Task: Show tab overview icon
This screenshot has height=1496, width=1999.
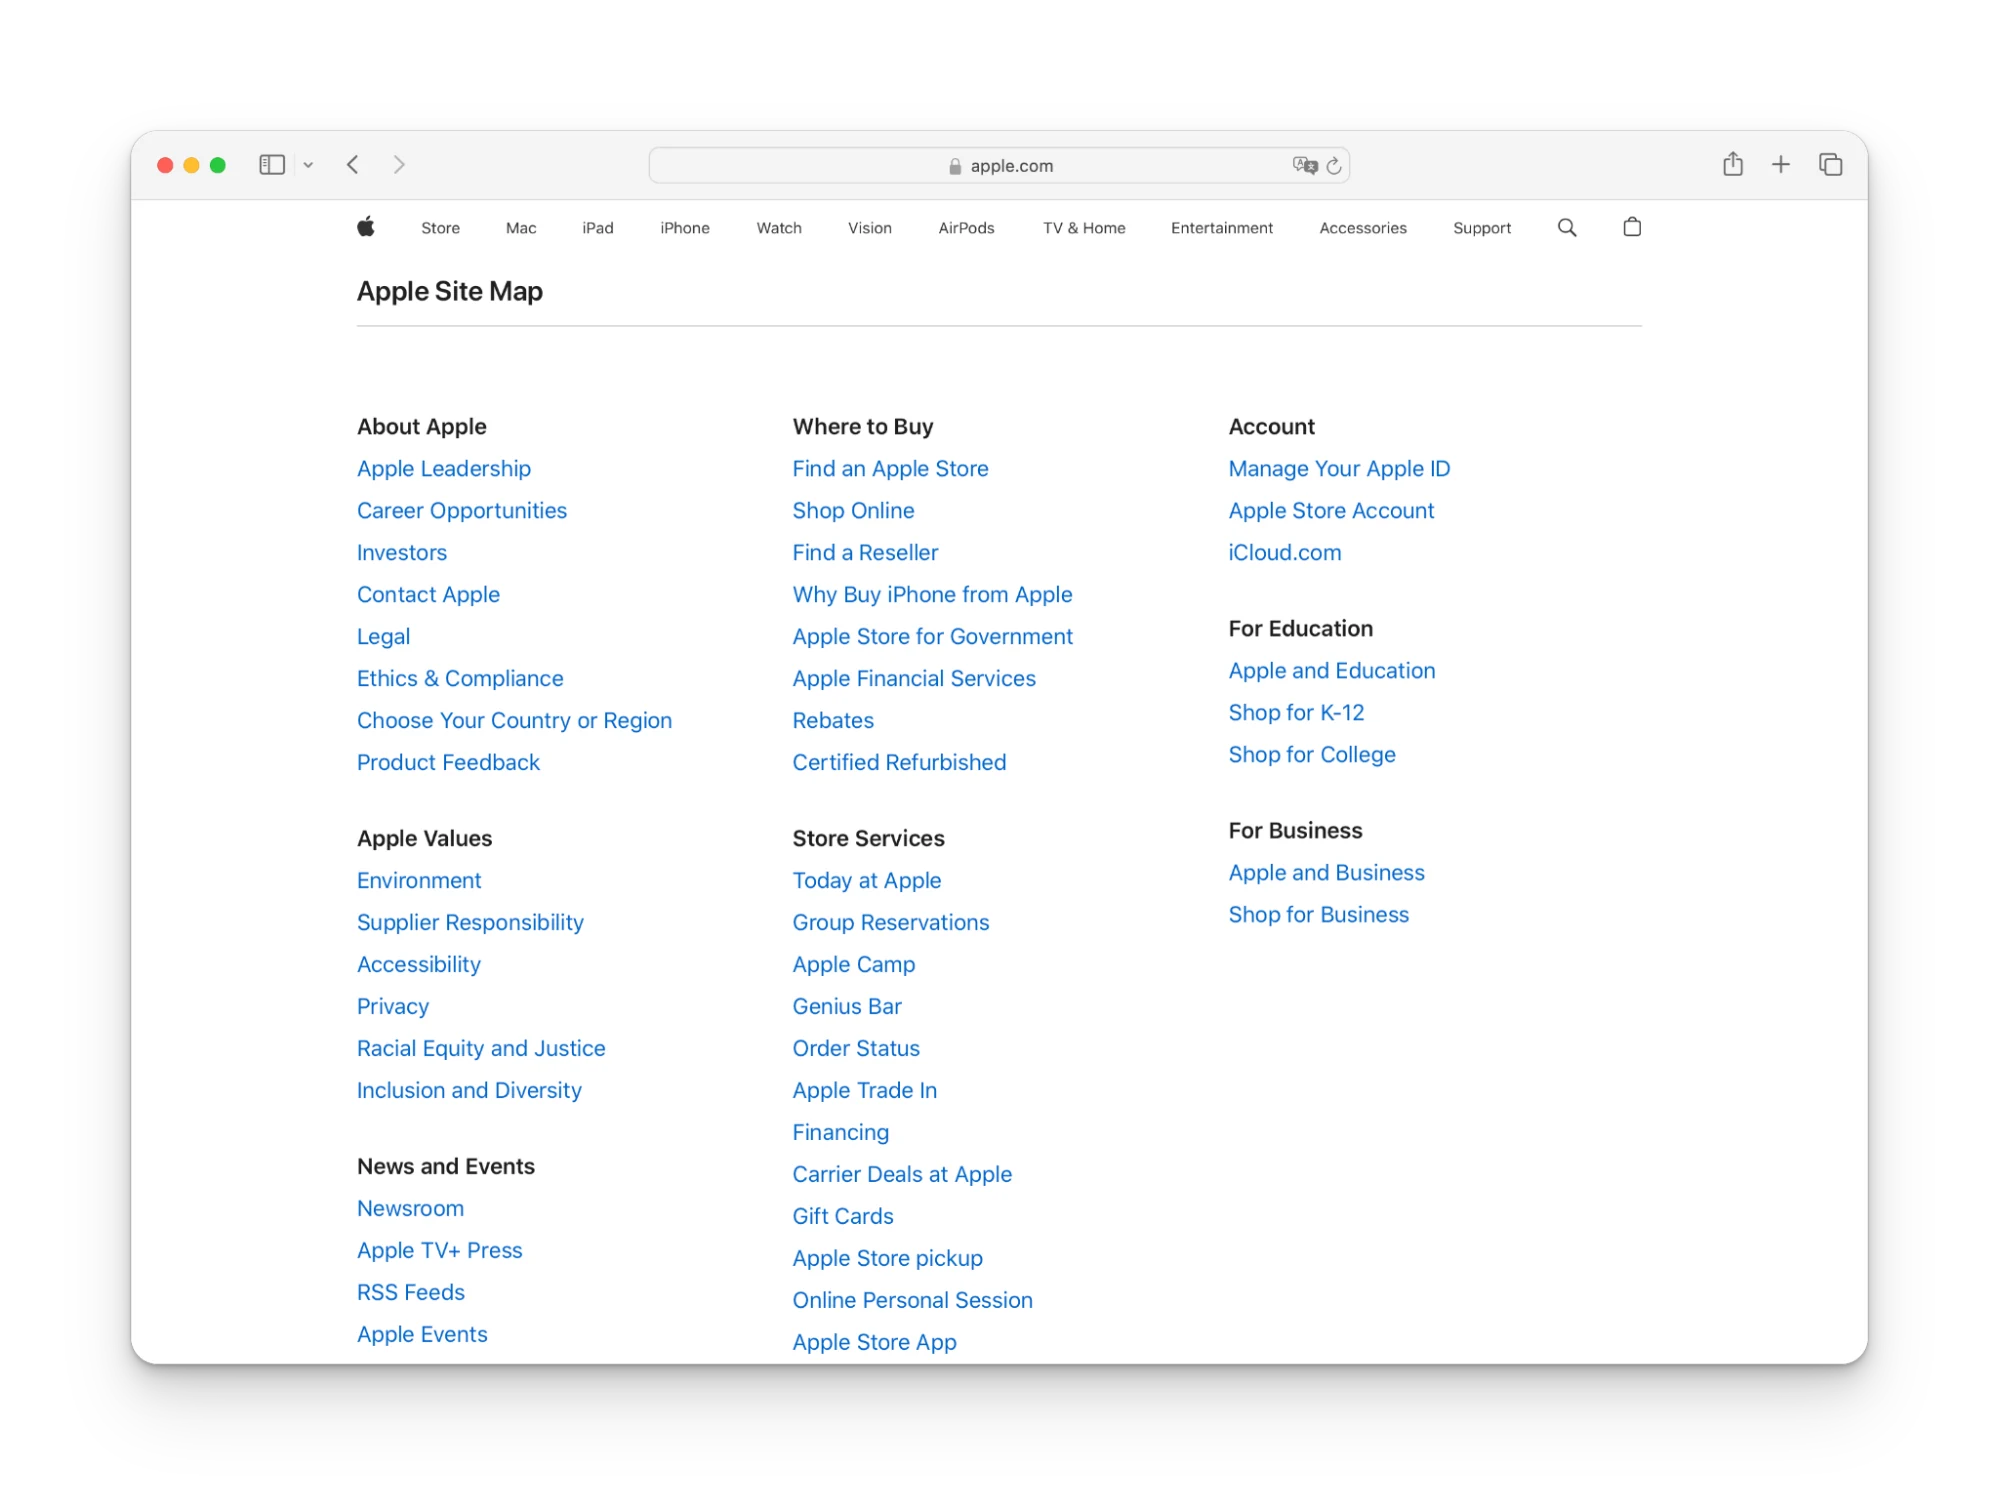Action: (1830, 165)
